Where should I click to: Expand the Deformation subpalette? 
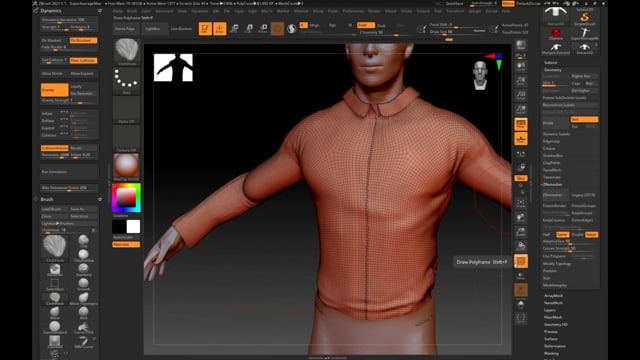pyautogui.click(x=555, y=346)
